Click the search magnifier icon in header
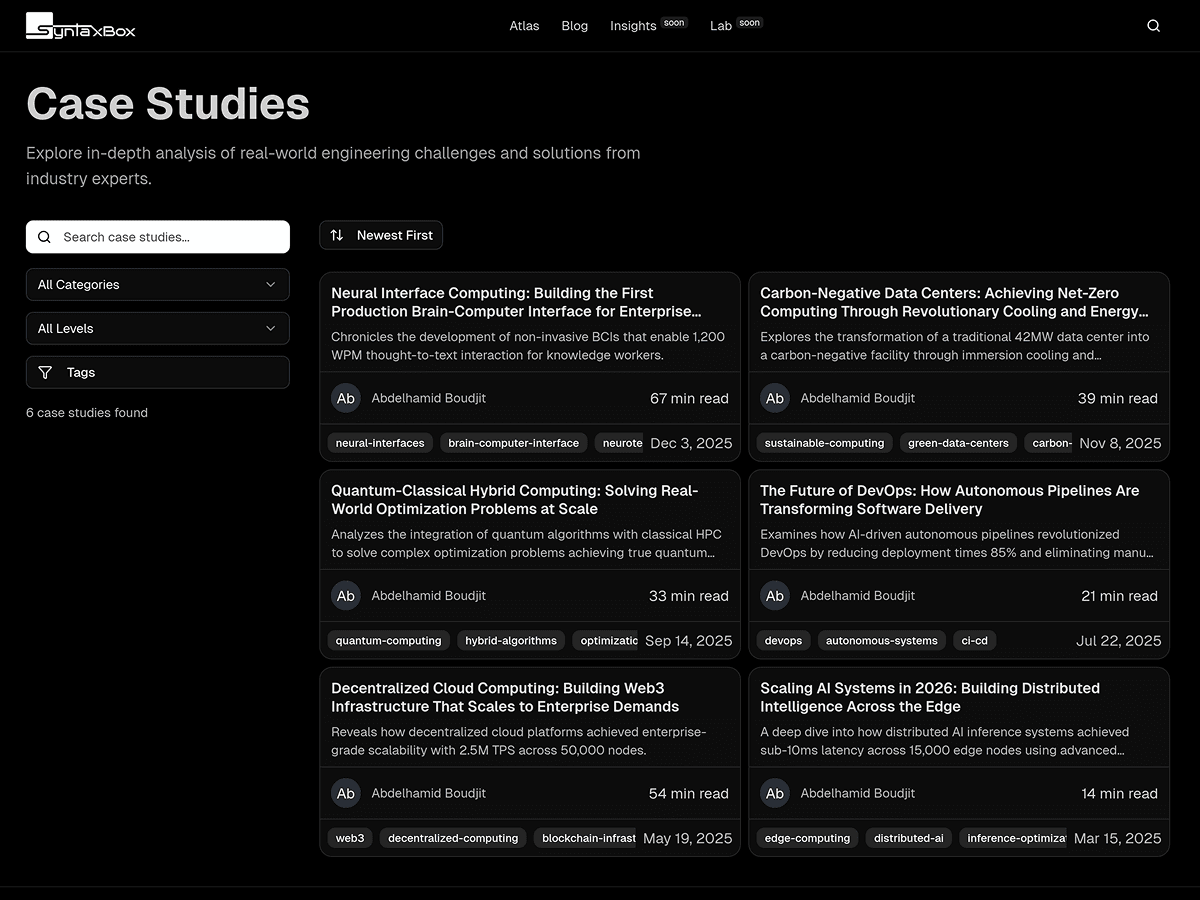 point(1153,26)
